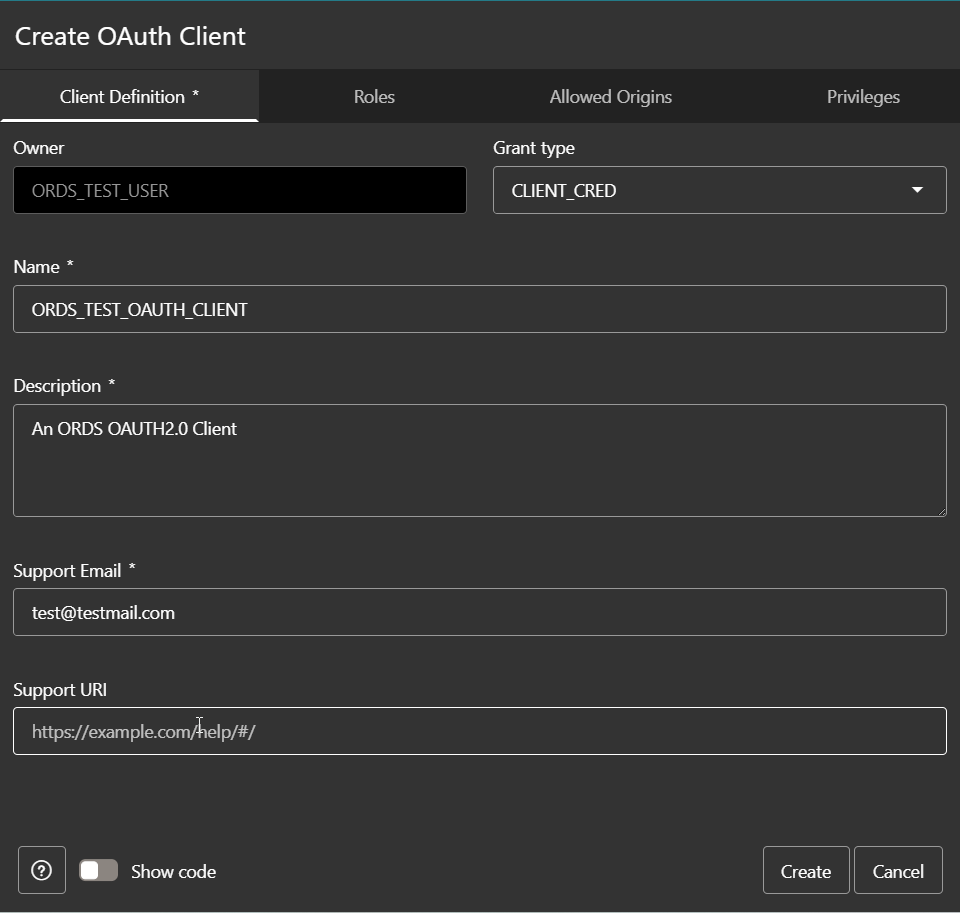Click the help question mark icon

pyautogui.click(x=41, y=870)
